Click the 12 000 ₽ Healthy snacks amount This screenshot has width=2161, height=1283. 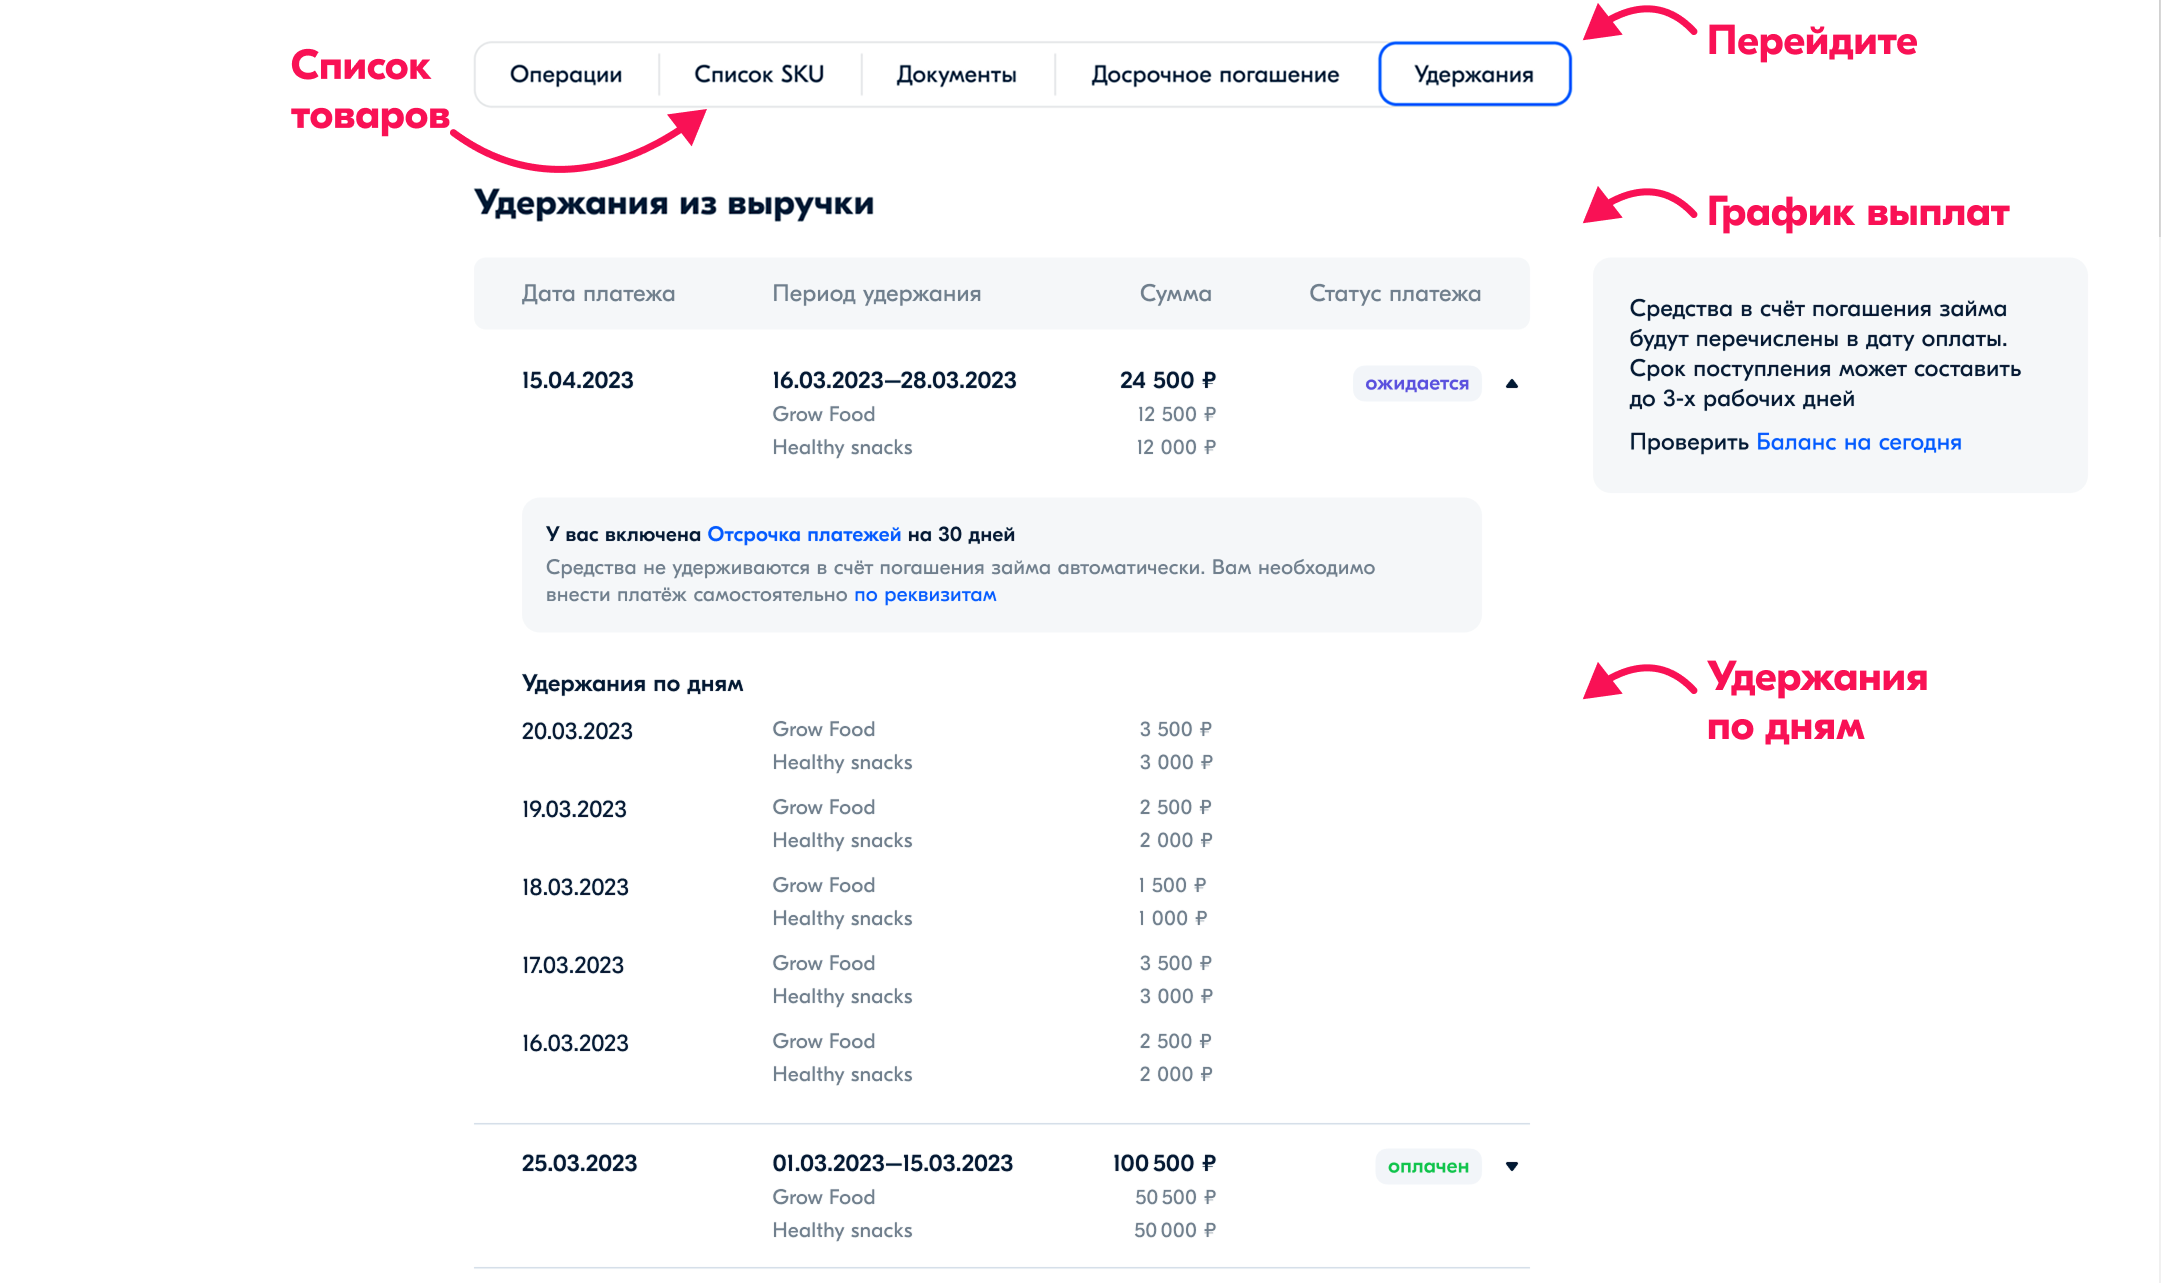click(1176, 447)
